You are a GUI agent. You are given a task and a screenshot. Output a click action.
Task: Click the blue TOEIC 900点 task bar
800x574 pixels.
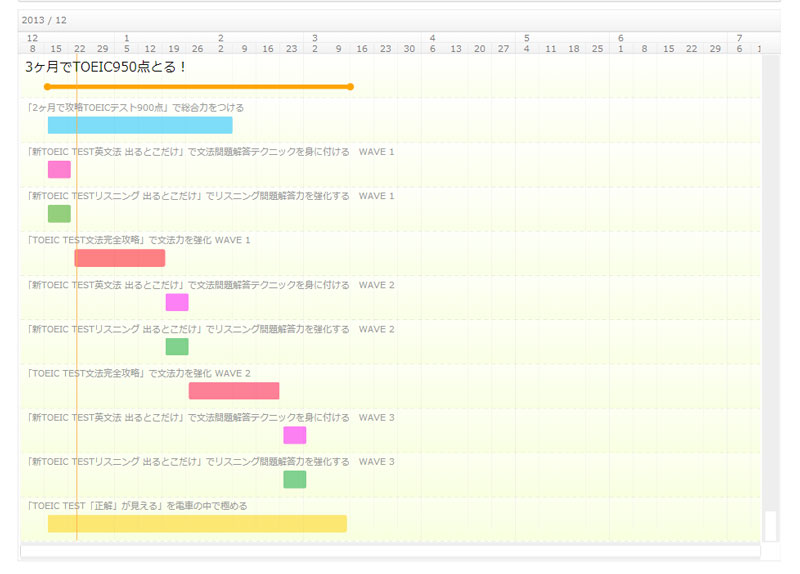click(140, 125)
